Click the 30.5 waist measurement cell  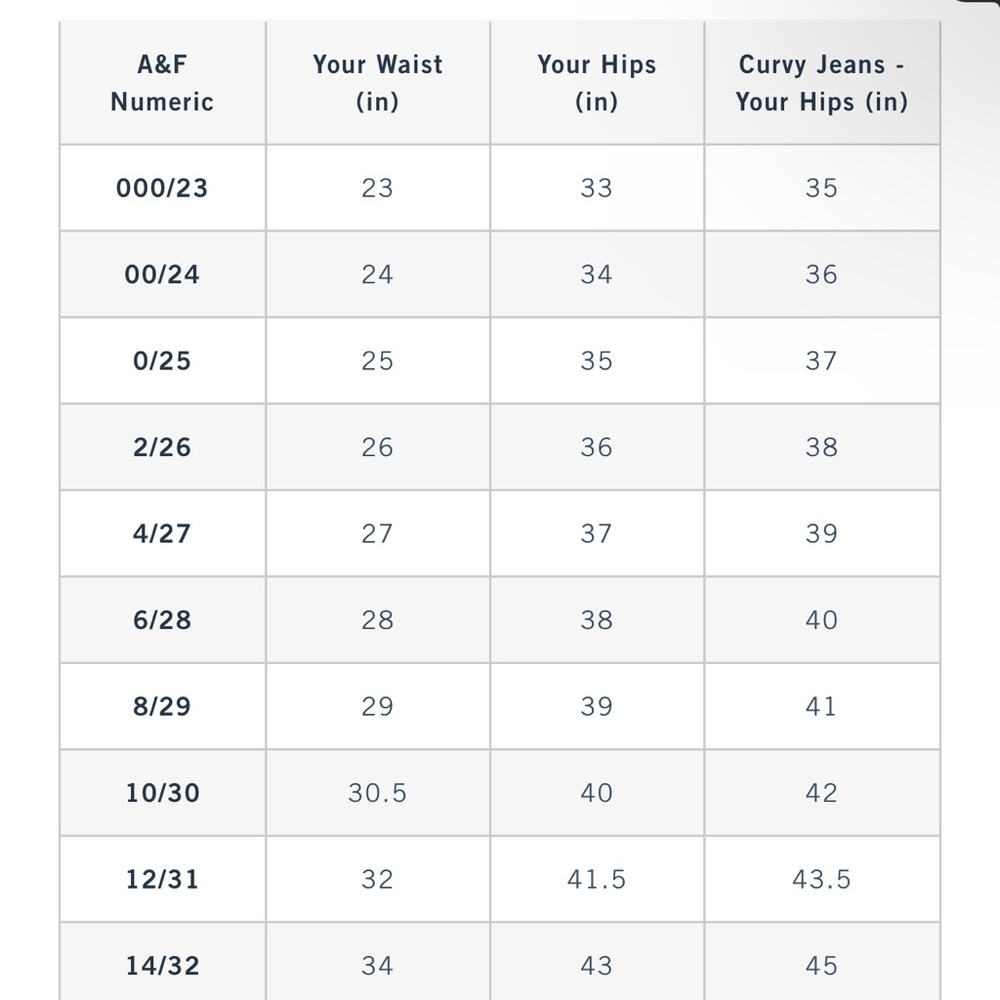point(377,793)
